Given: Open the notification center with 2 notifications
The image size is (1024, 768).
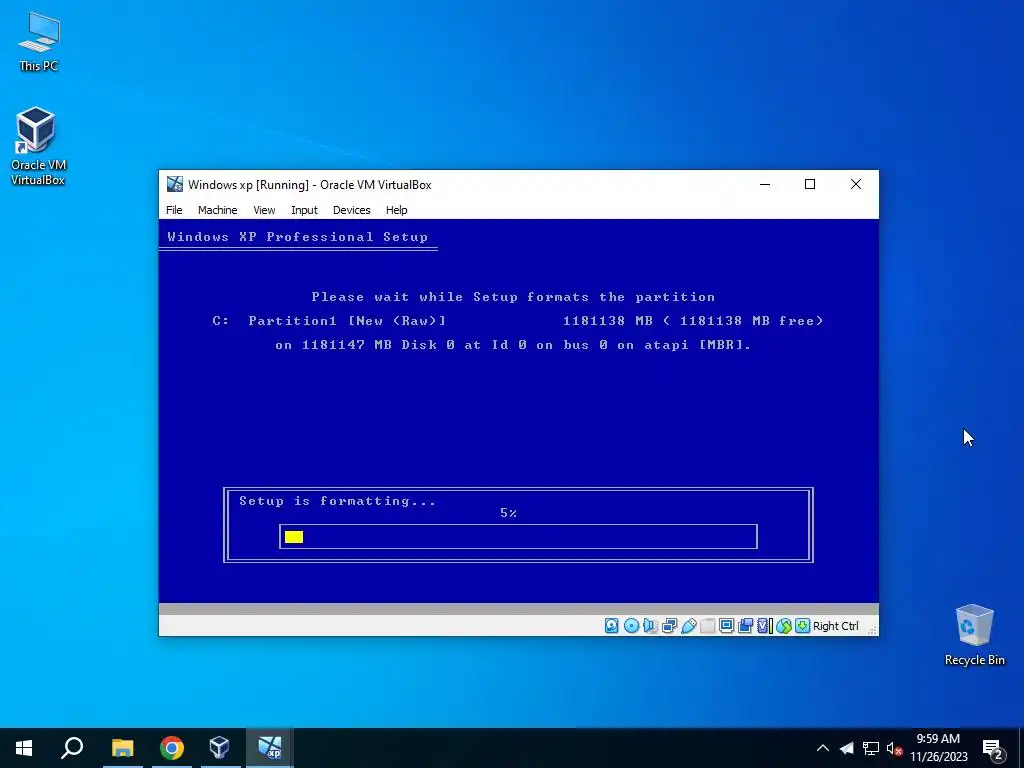Looking at the screenshot, I should coord(992,749).
